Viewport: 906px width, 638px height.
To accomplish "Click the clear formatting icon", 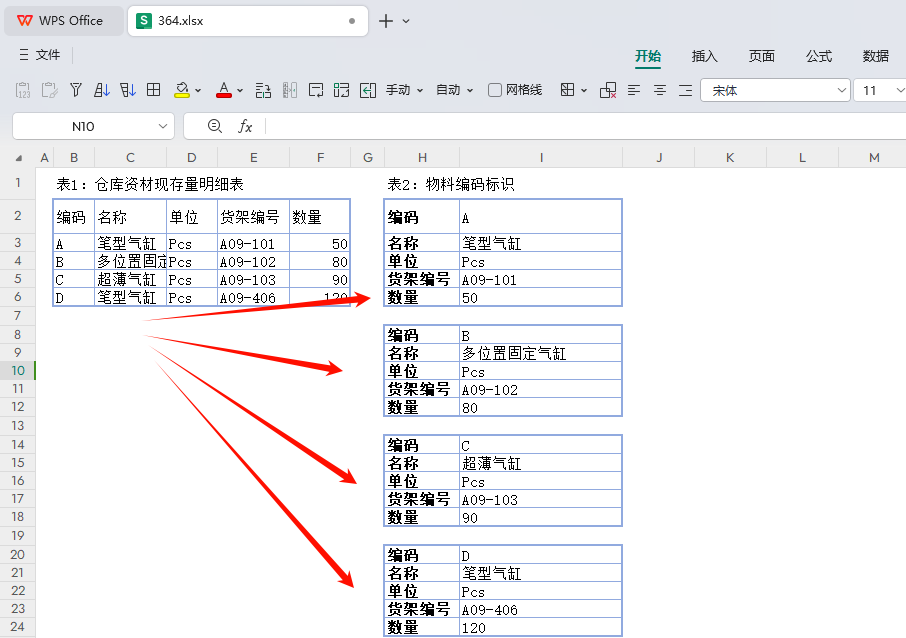I will tap(608, 90).
